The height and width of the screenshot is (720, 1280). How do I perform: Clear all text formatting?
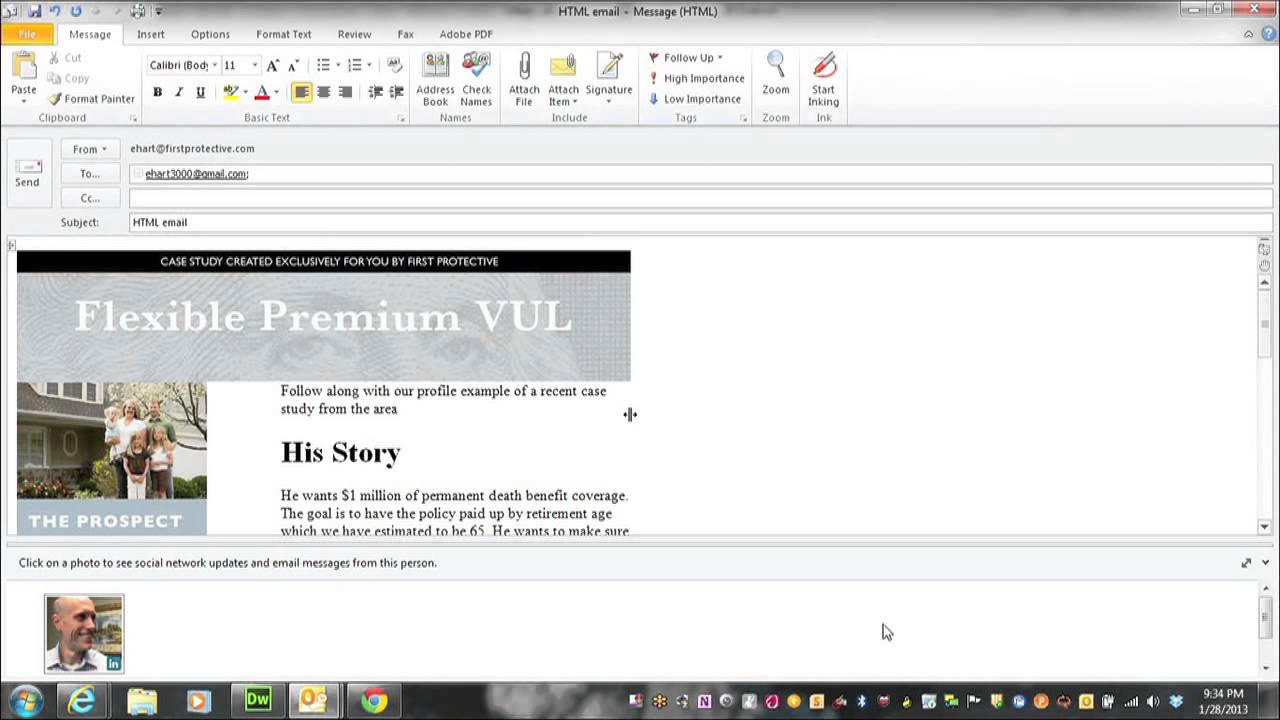394,65
